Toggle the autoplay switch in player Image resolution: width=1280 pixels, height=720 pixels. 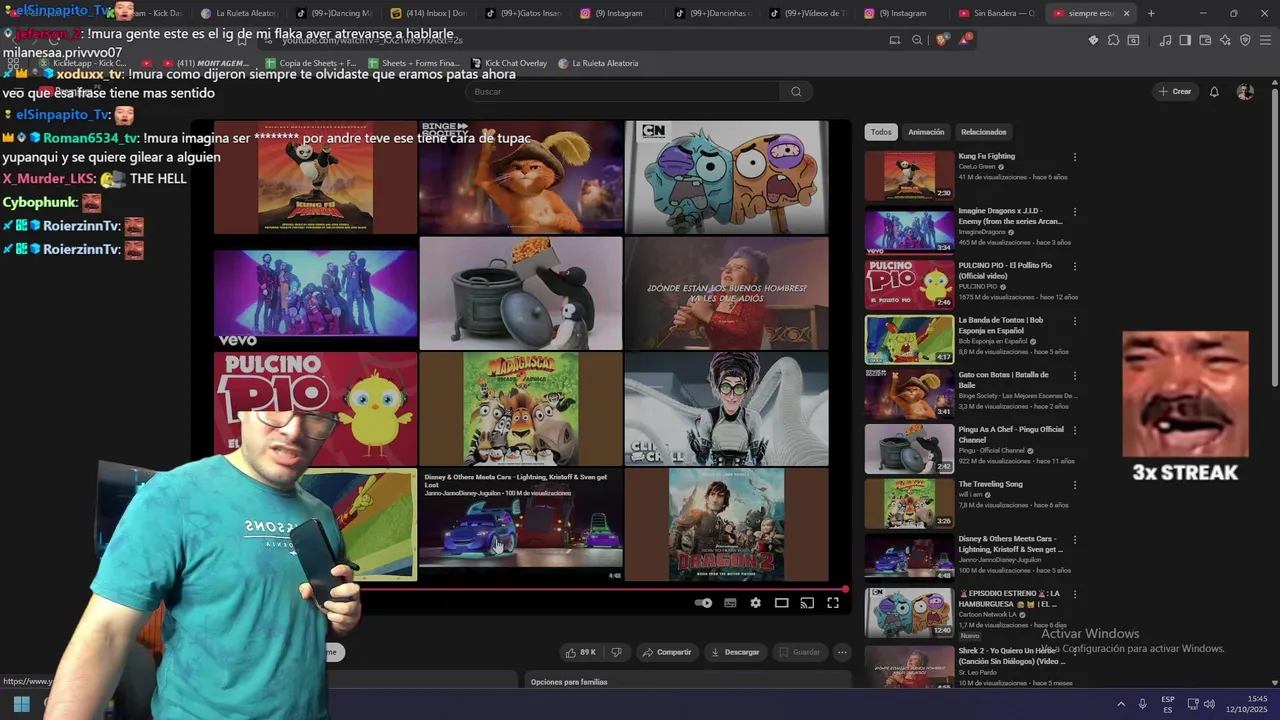point(703,603)
